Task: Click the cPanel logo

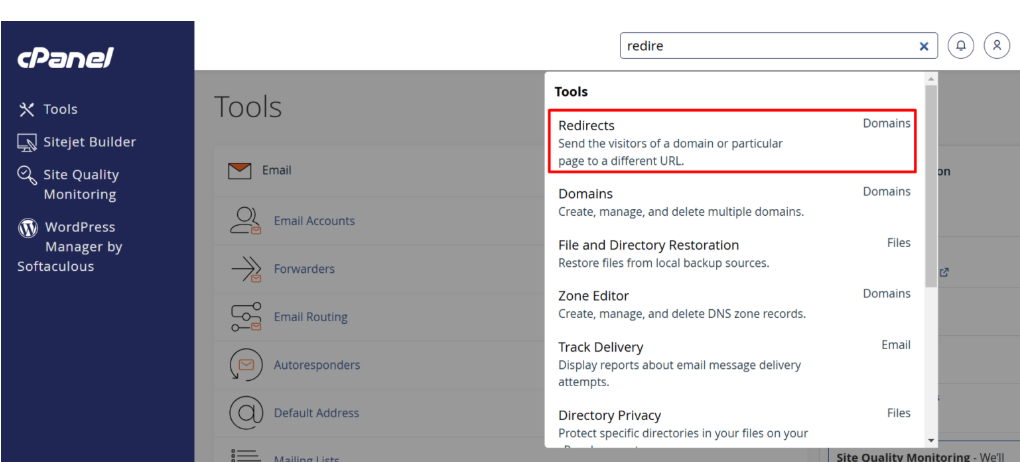Action: 65,58
